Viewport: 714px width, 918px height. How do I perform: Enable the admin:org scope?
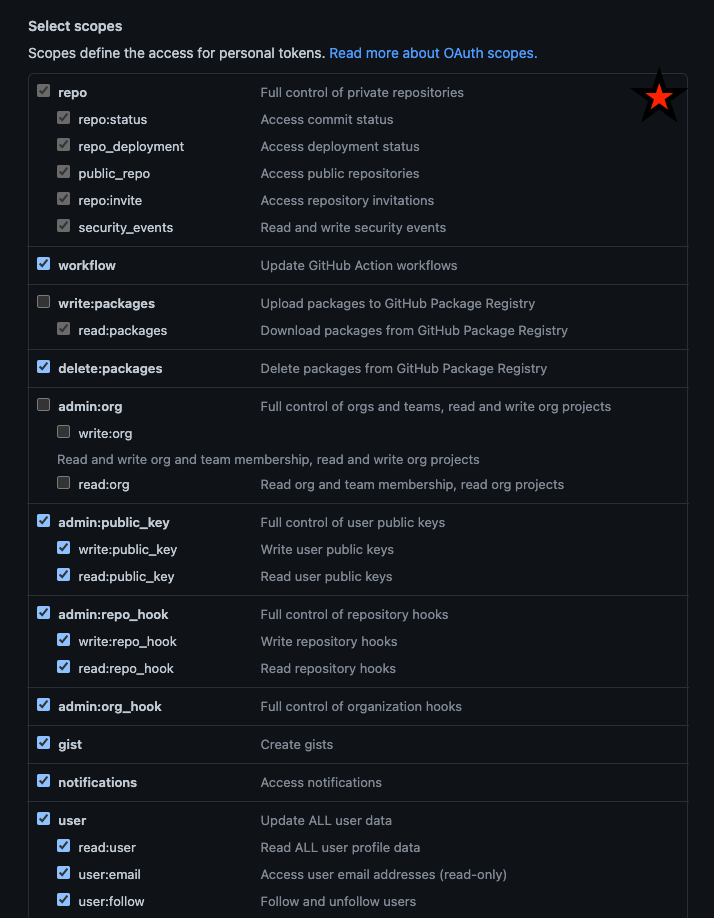click(x=43, y=404)
